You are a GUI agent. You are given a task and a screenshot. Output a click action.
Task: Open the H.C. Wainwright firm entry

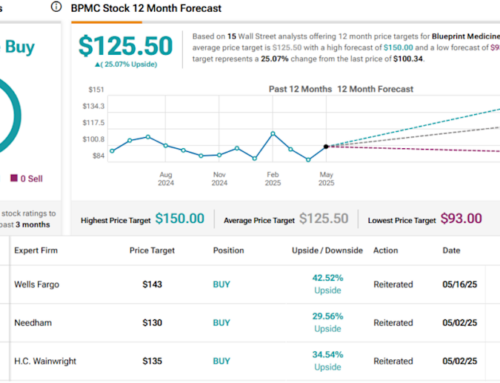point(45,361)
